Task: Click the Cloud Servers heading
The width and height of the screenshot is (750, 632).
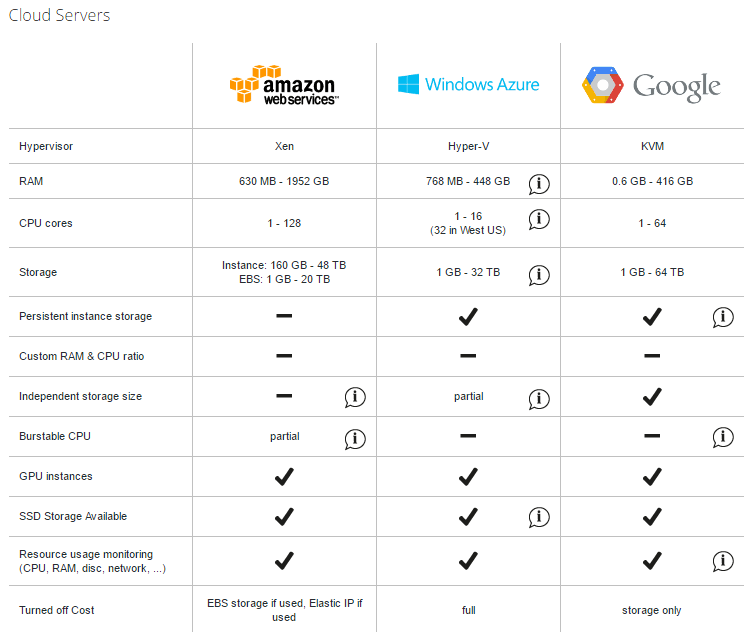Action: 59,15
